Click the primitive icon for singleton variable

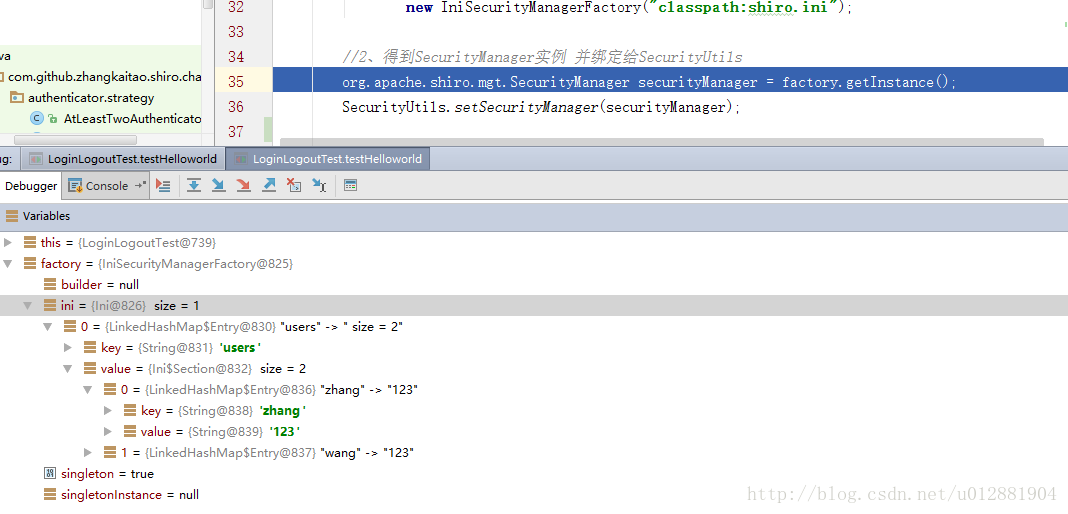pyautogui.click(x=50, y=473)
